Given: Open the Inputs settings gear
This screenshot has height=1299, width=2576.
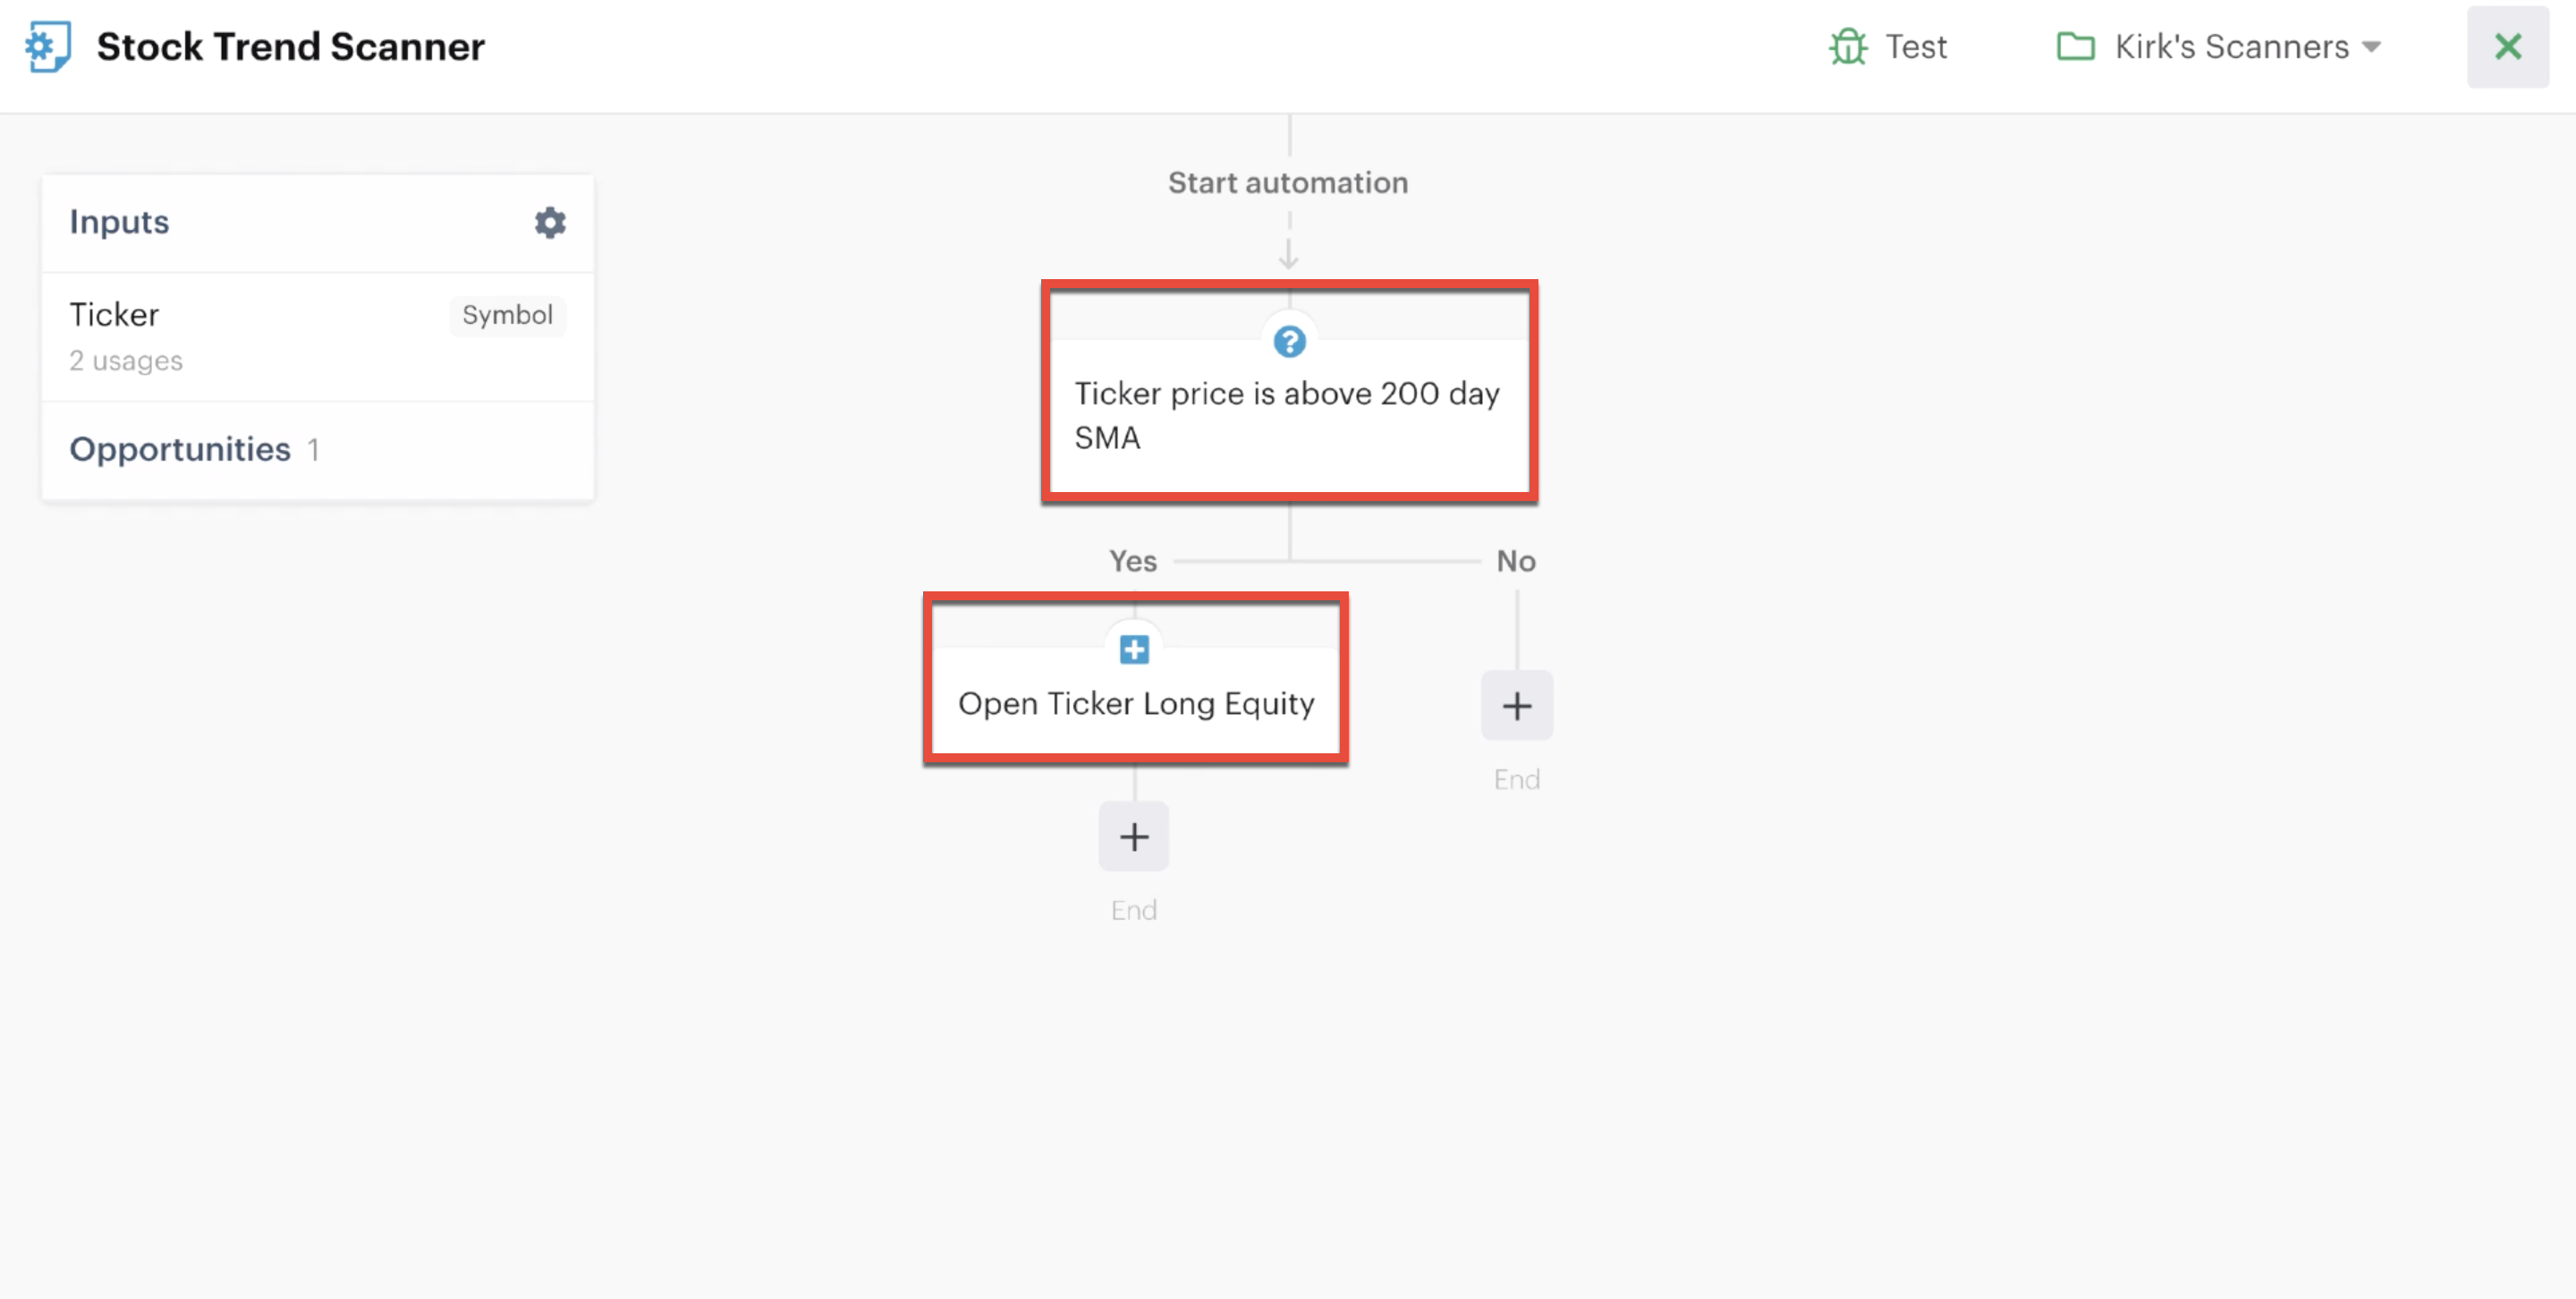Looking at the screenshot, I should pyautogui.click(x=550, y=222).
